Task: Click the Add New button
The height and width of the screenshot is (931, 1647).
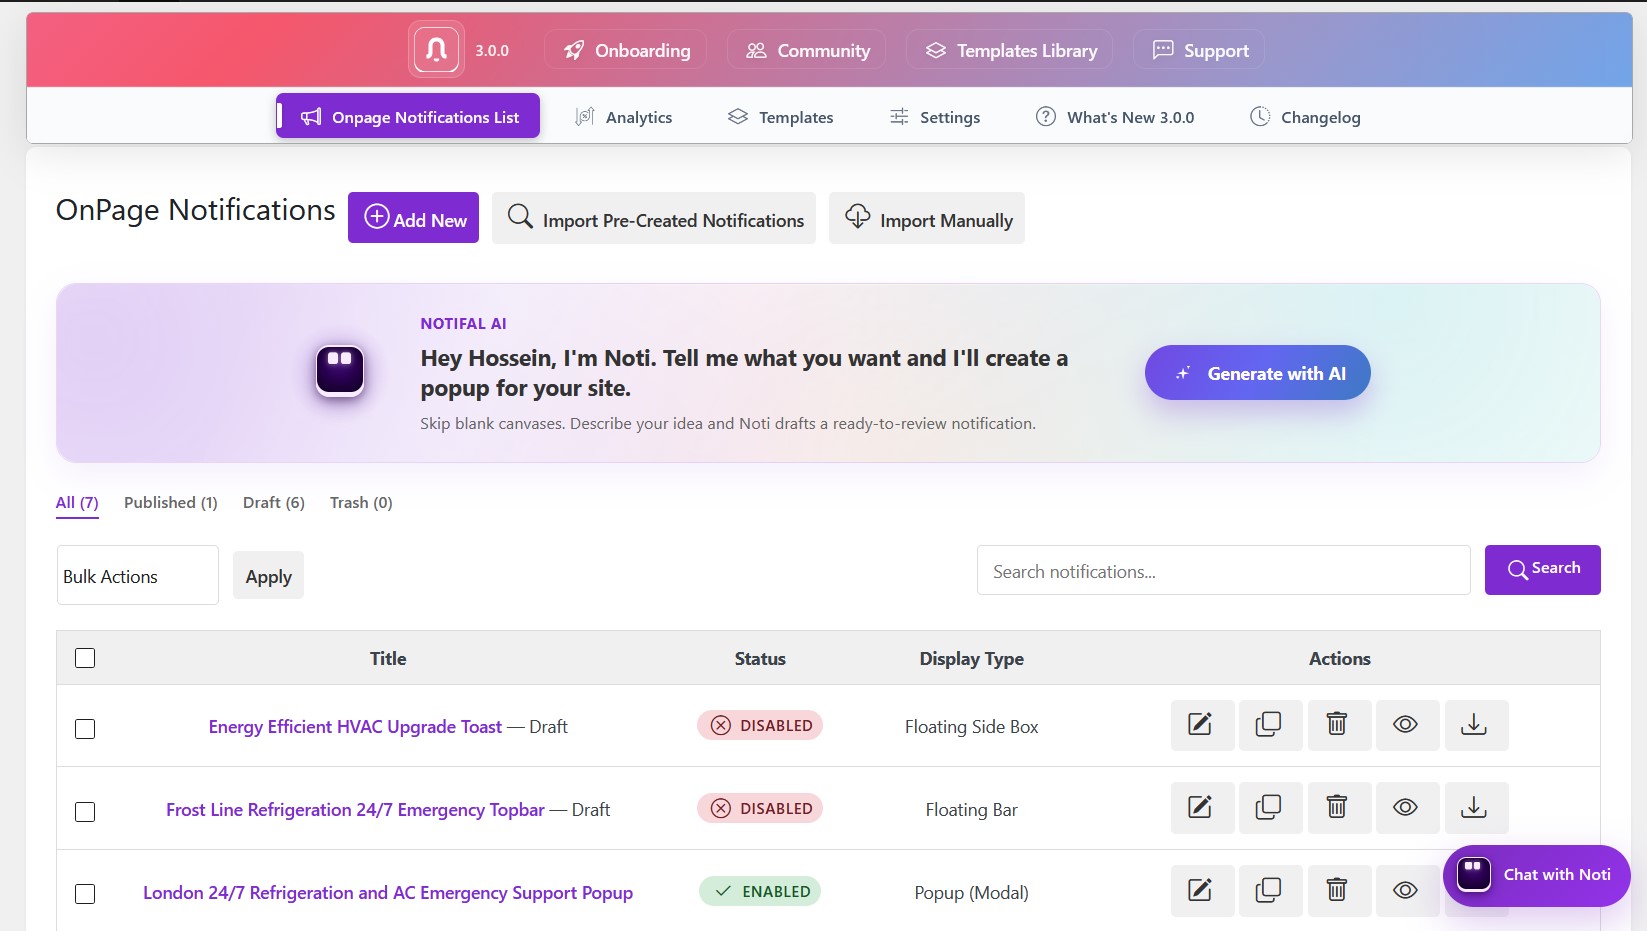Action: click(x=413, y=218)
